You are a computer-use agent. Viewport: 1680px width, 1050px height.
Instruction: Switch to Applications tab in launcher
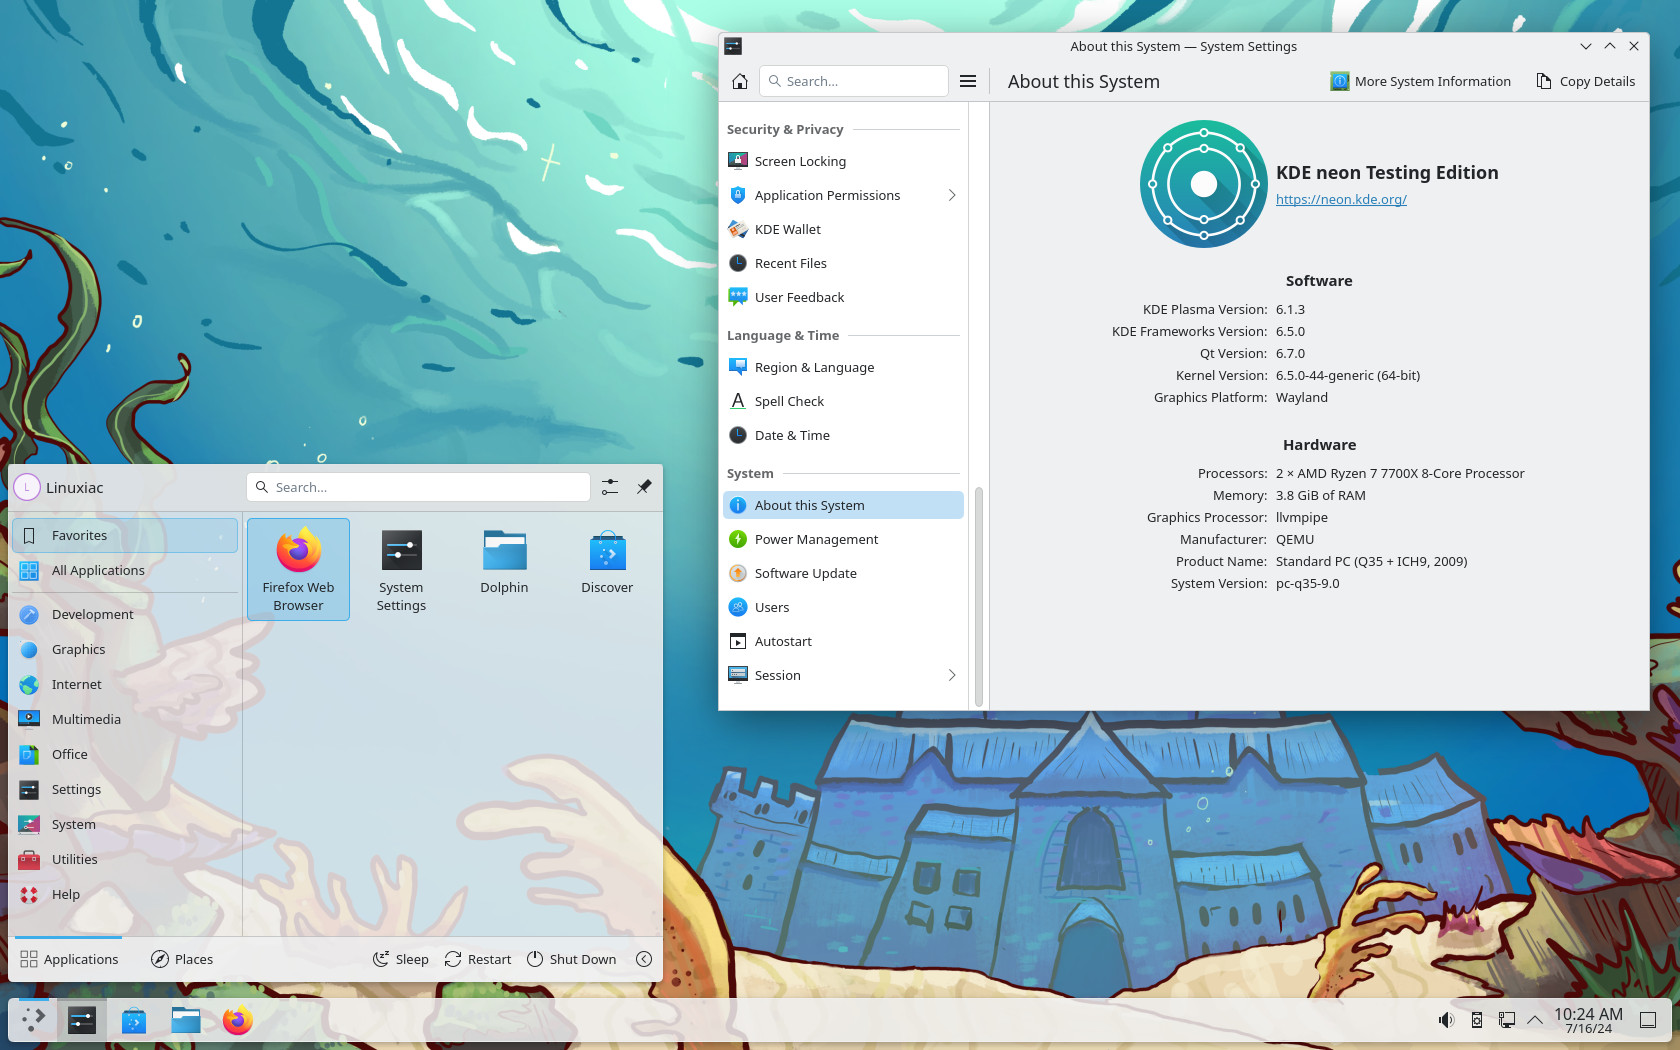click(x=69, y=959)
